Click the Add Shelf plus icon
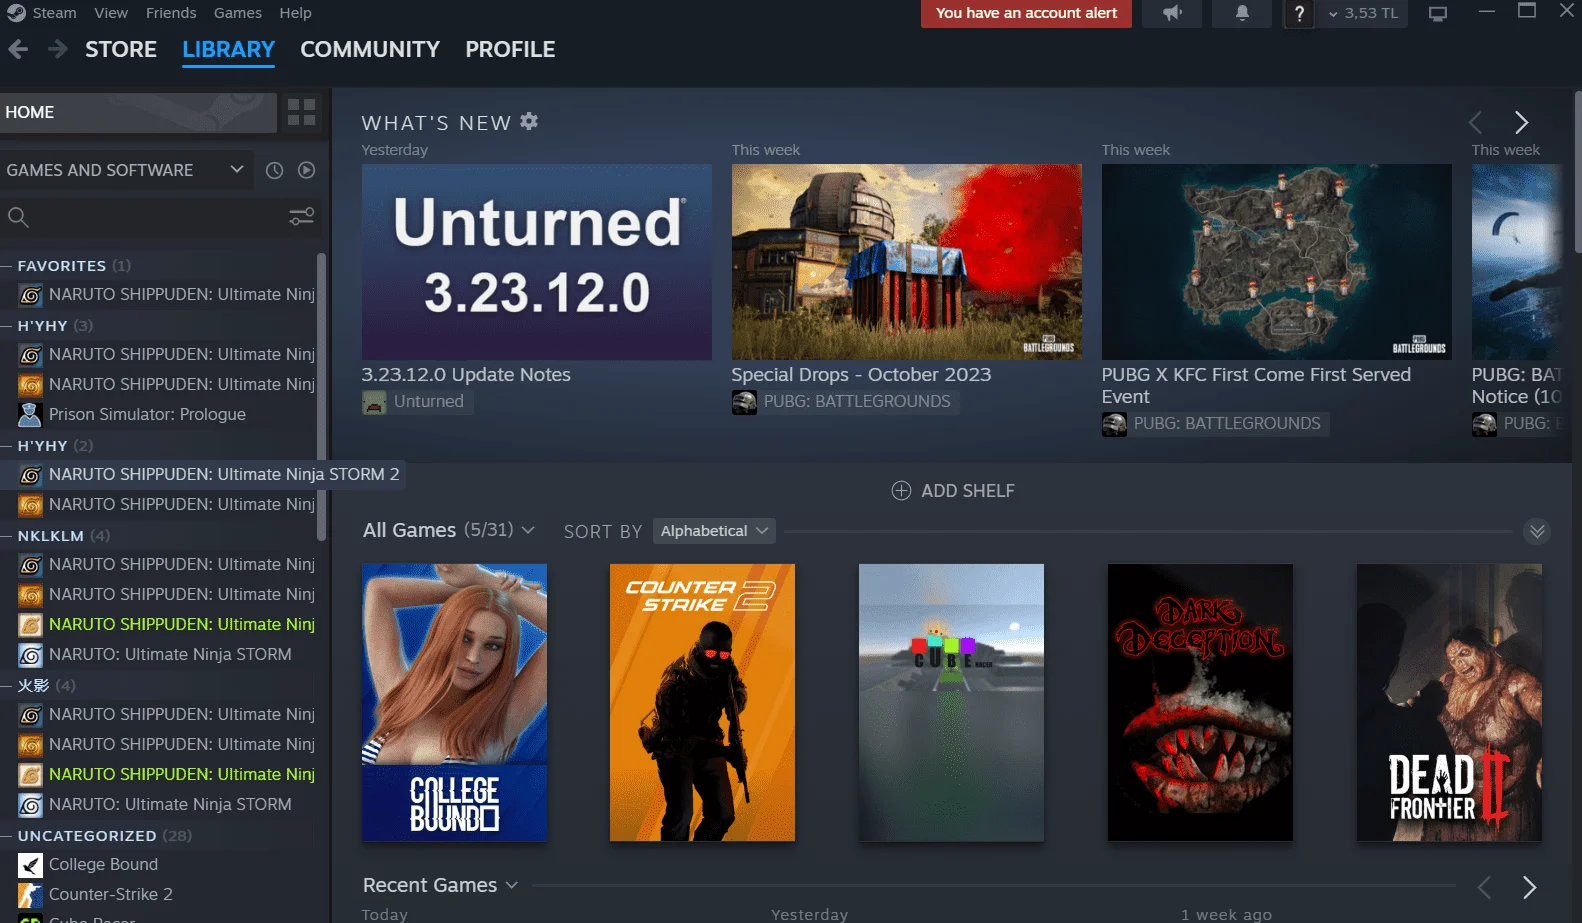The height and width of the screenshot is (923, 1582). (x=901, y=490)
